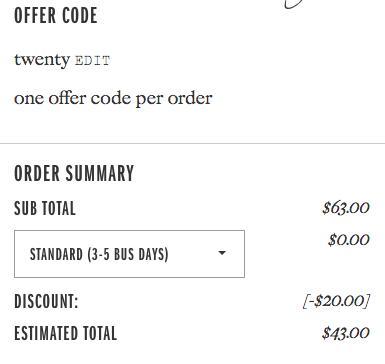Click the $0.00 shipping cost
Screen dimensions: 385x364
[x=349, y=240]
